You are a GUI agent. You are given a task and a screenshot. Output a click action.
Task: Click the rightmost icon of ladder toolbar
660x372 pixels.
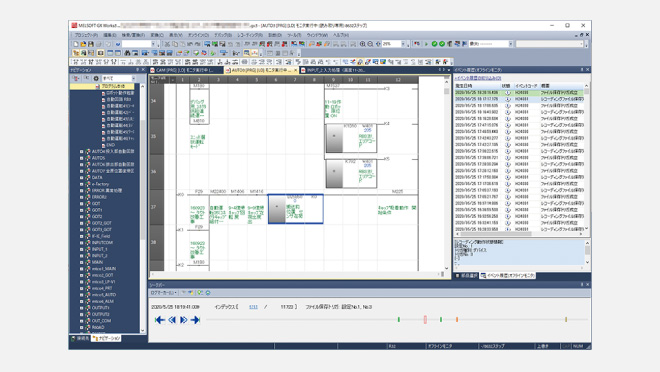pyautogui.click(x=445, y=62)
